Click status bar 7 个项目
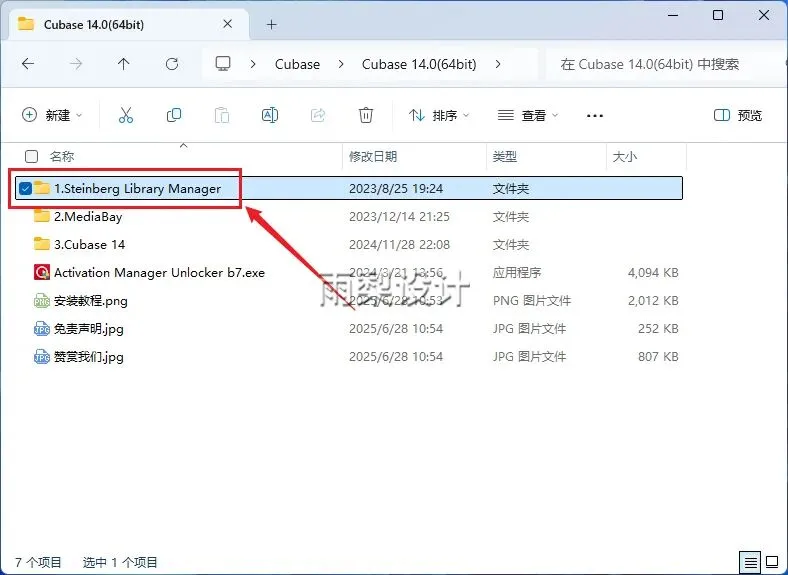This screenshot has width=788, height=575. pyautogui.click(x=38, y=562)
